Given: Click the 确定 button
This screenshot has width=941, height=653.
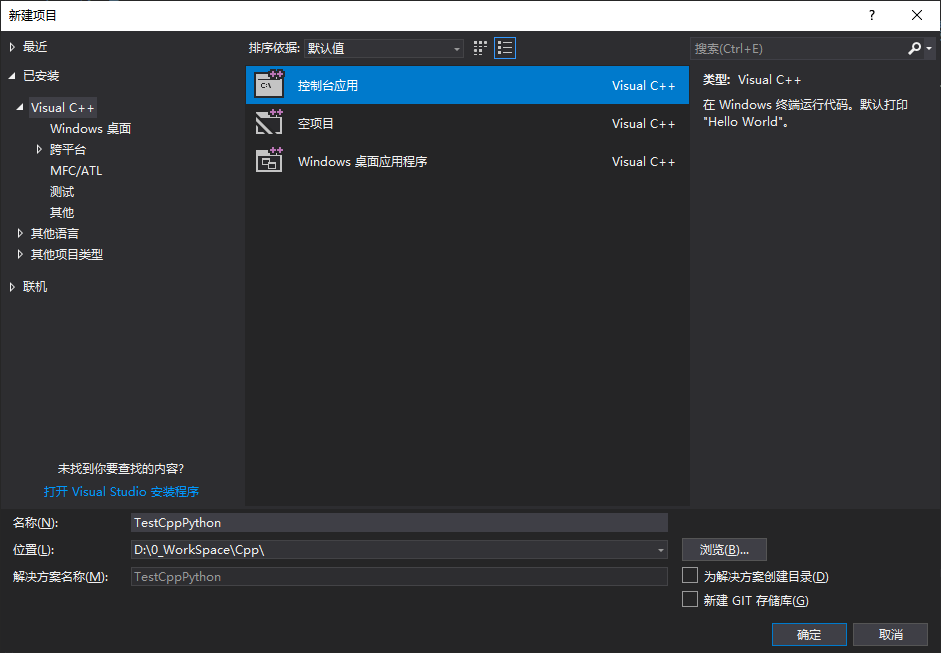Looking at the screenshot, I should click(808, 634).
